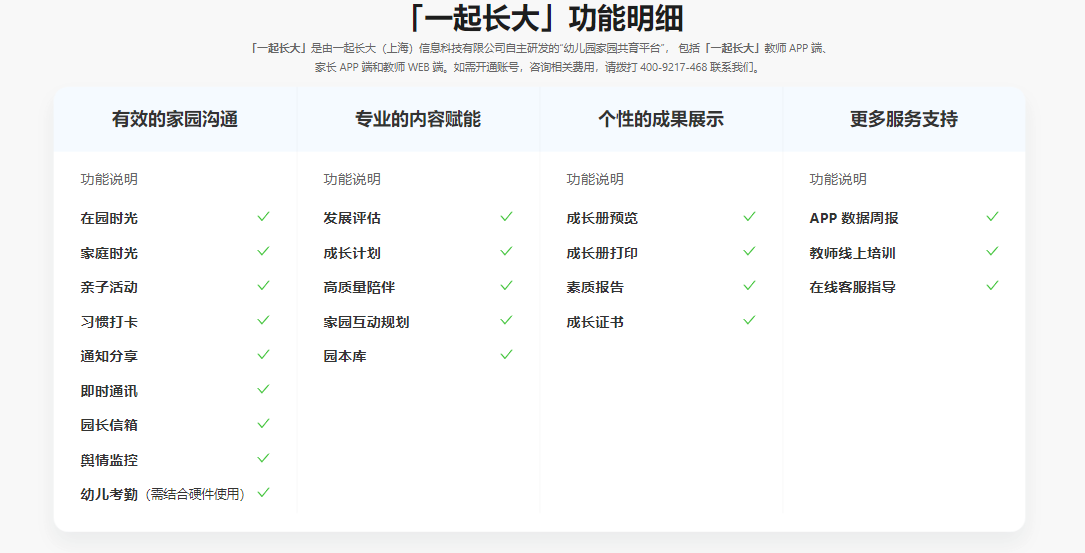Click the 在线客服指导 feature label
Viewport: 1085px width, 553px height.
(x=852, y=287)
